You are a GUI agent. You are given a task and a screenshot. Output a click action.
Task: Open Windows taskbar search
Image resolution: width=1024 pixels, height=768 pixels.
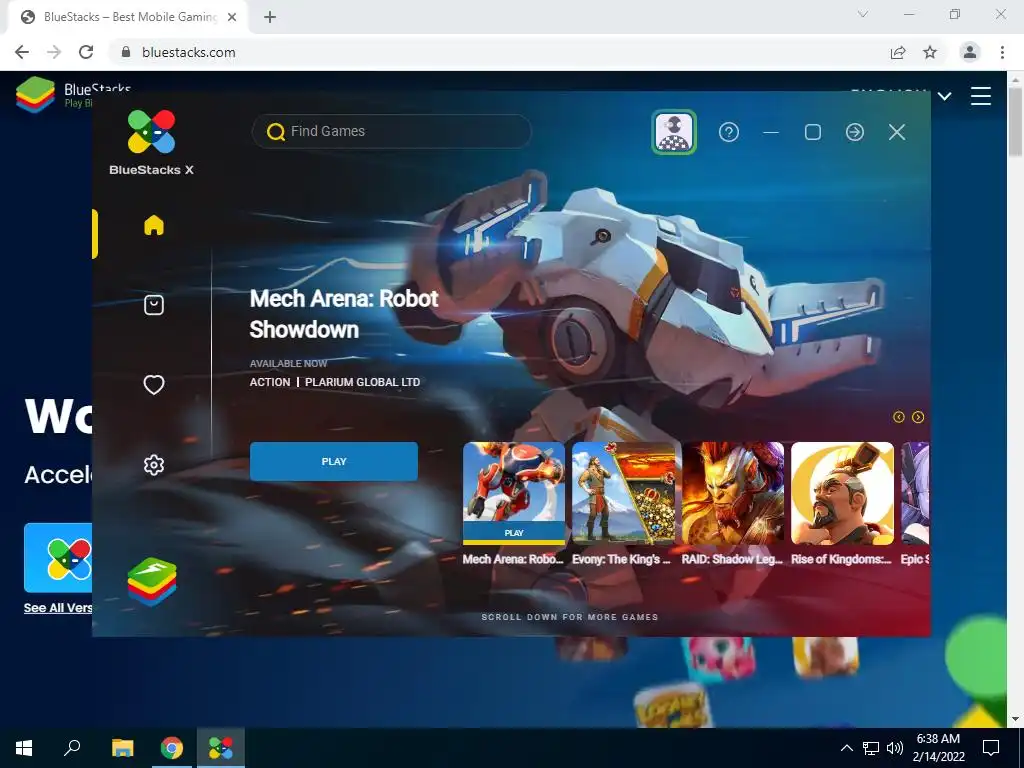tap(72, 748)
